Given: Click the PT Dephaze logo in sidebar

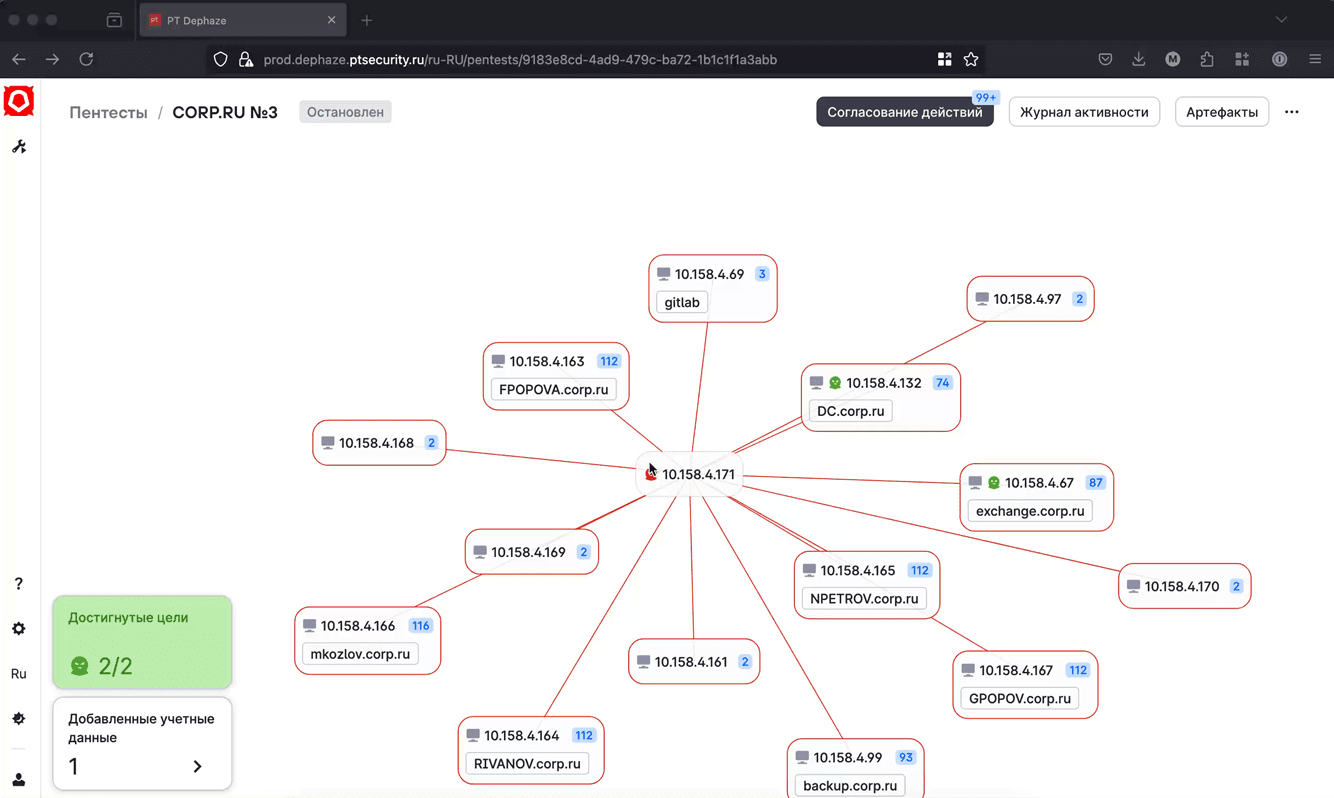Looking at the screenshot, I should [19, 102].
